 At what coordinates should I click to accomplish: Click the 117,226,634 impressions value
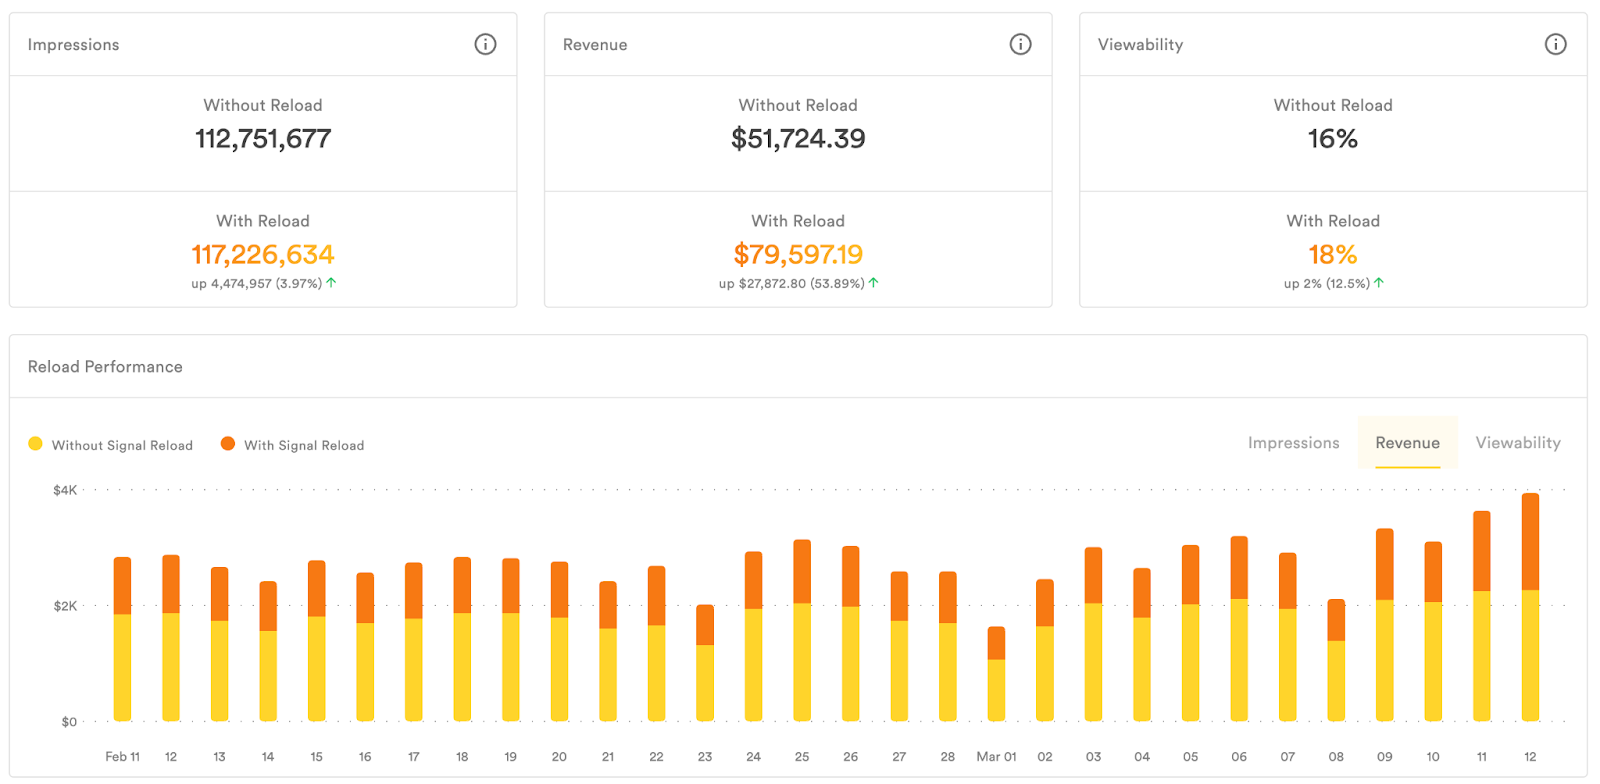coord(263,255)
